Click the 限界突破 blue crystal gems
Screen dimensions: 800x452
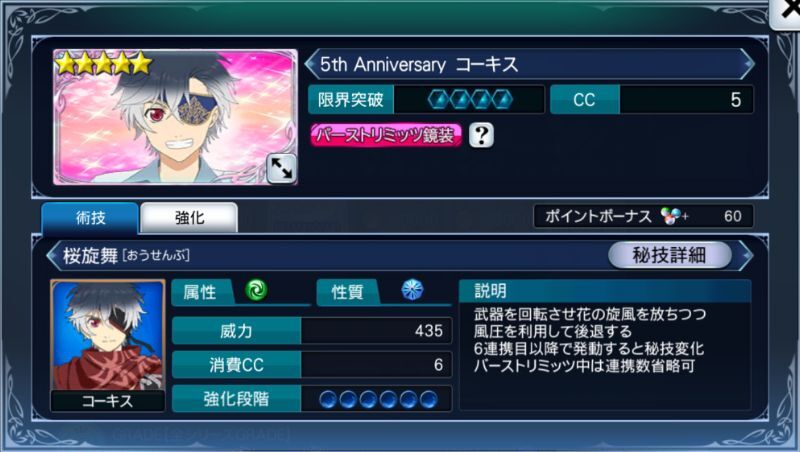pos(470,99)
